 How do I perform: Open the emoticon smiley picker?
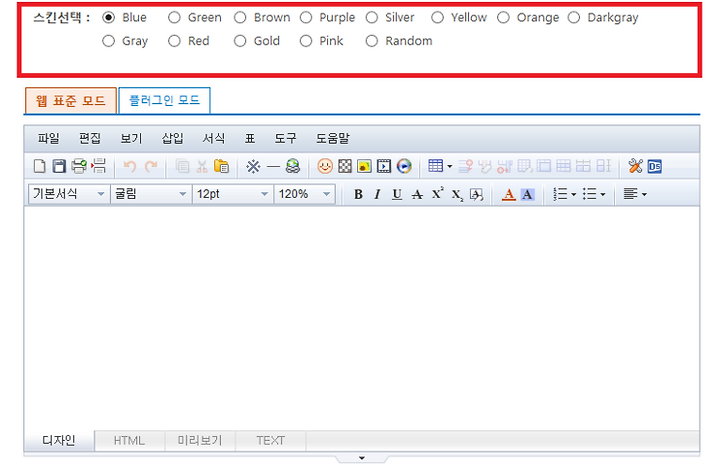(325, 166)
